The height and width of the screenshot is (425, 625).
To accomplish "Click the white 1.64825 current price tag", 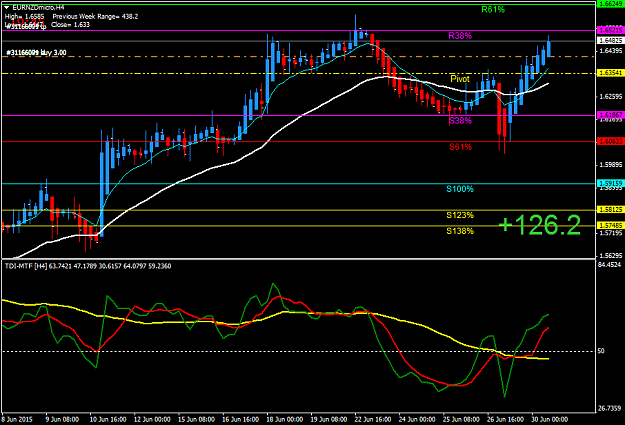I will (x=610, y=41).
